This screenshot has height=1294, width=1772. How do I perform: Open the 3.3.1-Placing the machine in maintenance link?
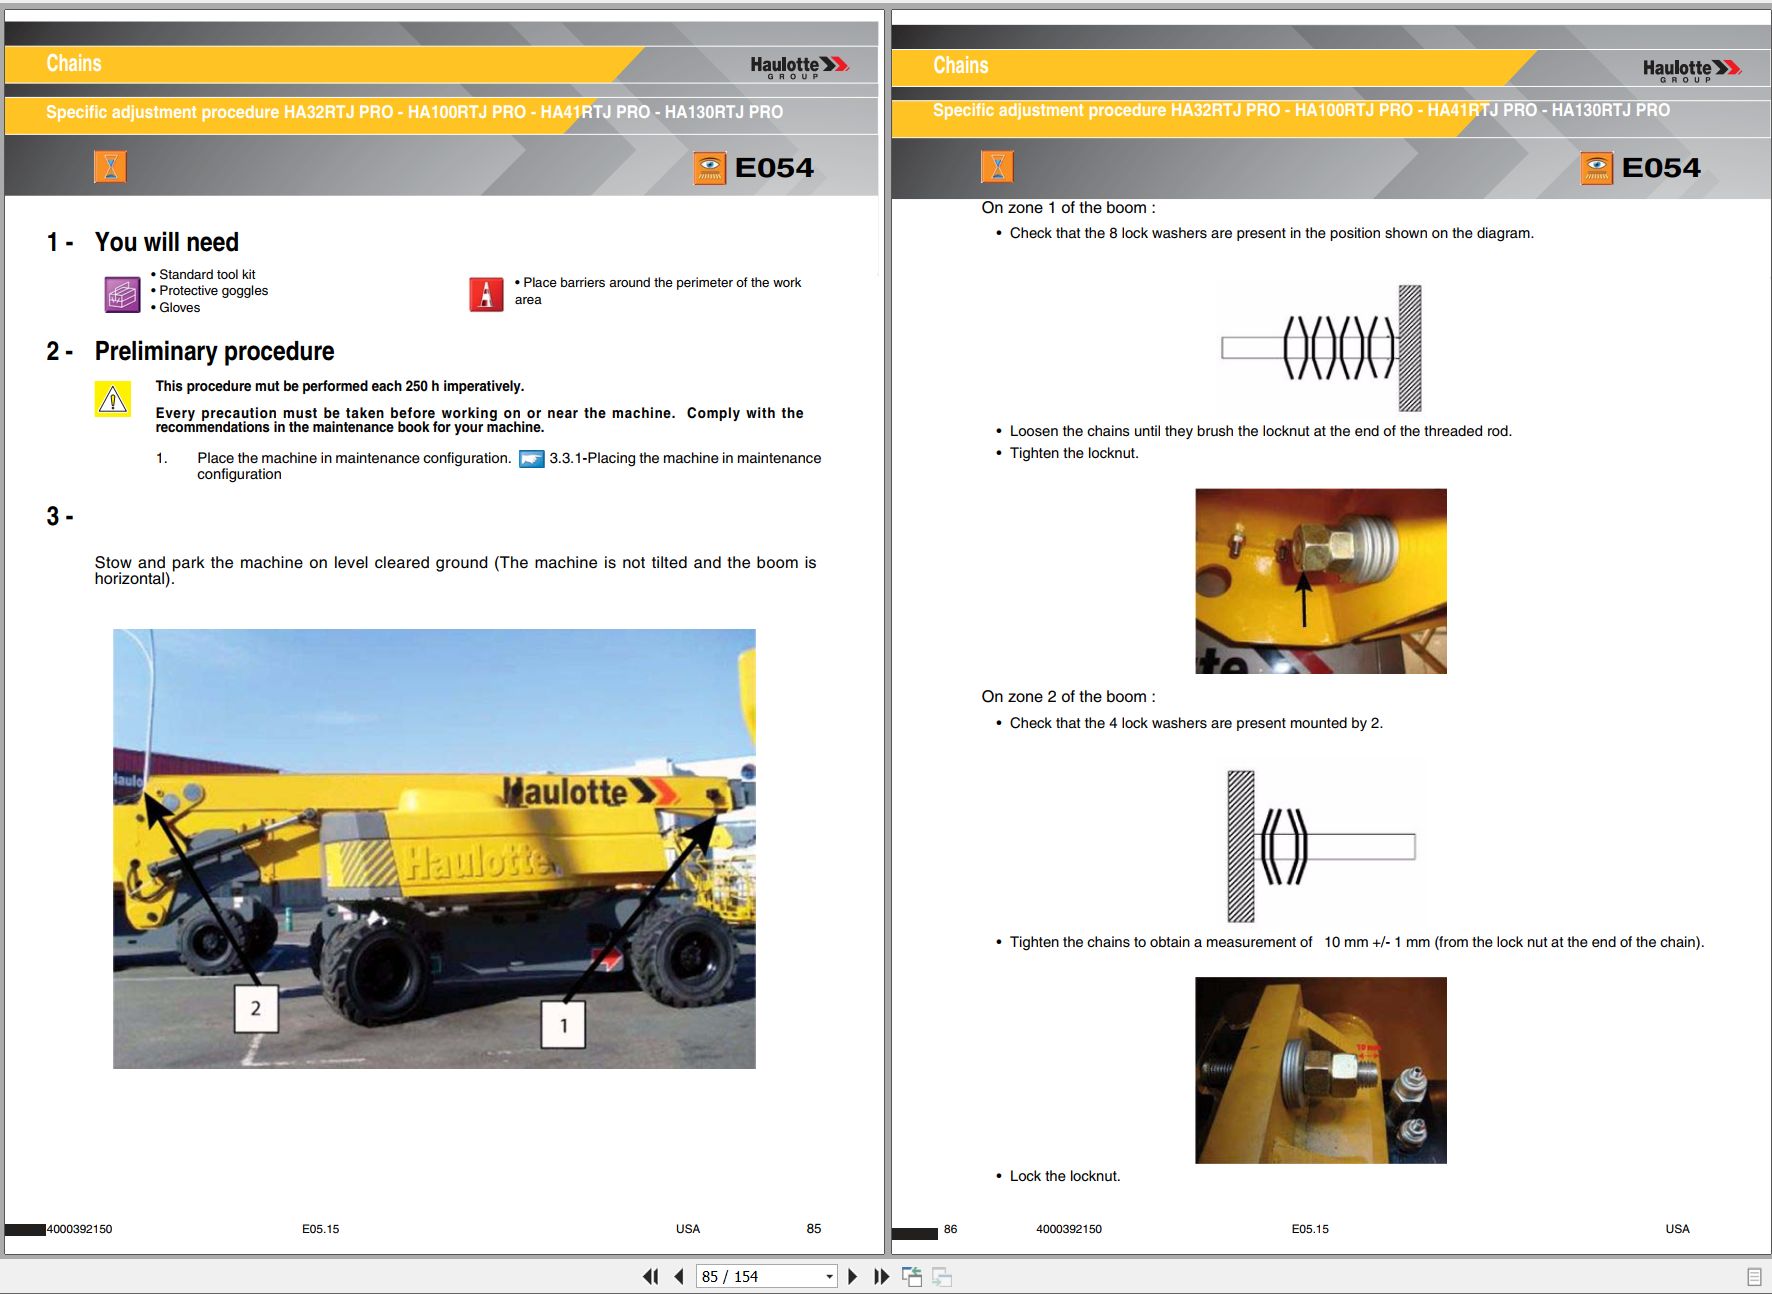click(685, 458)
